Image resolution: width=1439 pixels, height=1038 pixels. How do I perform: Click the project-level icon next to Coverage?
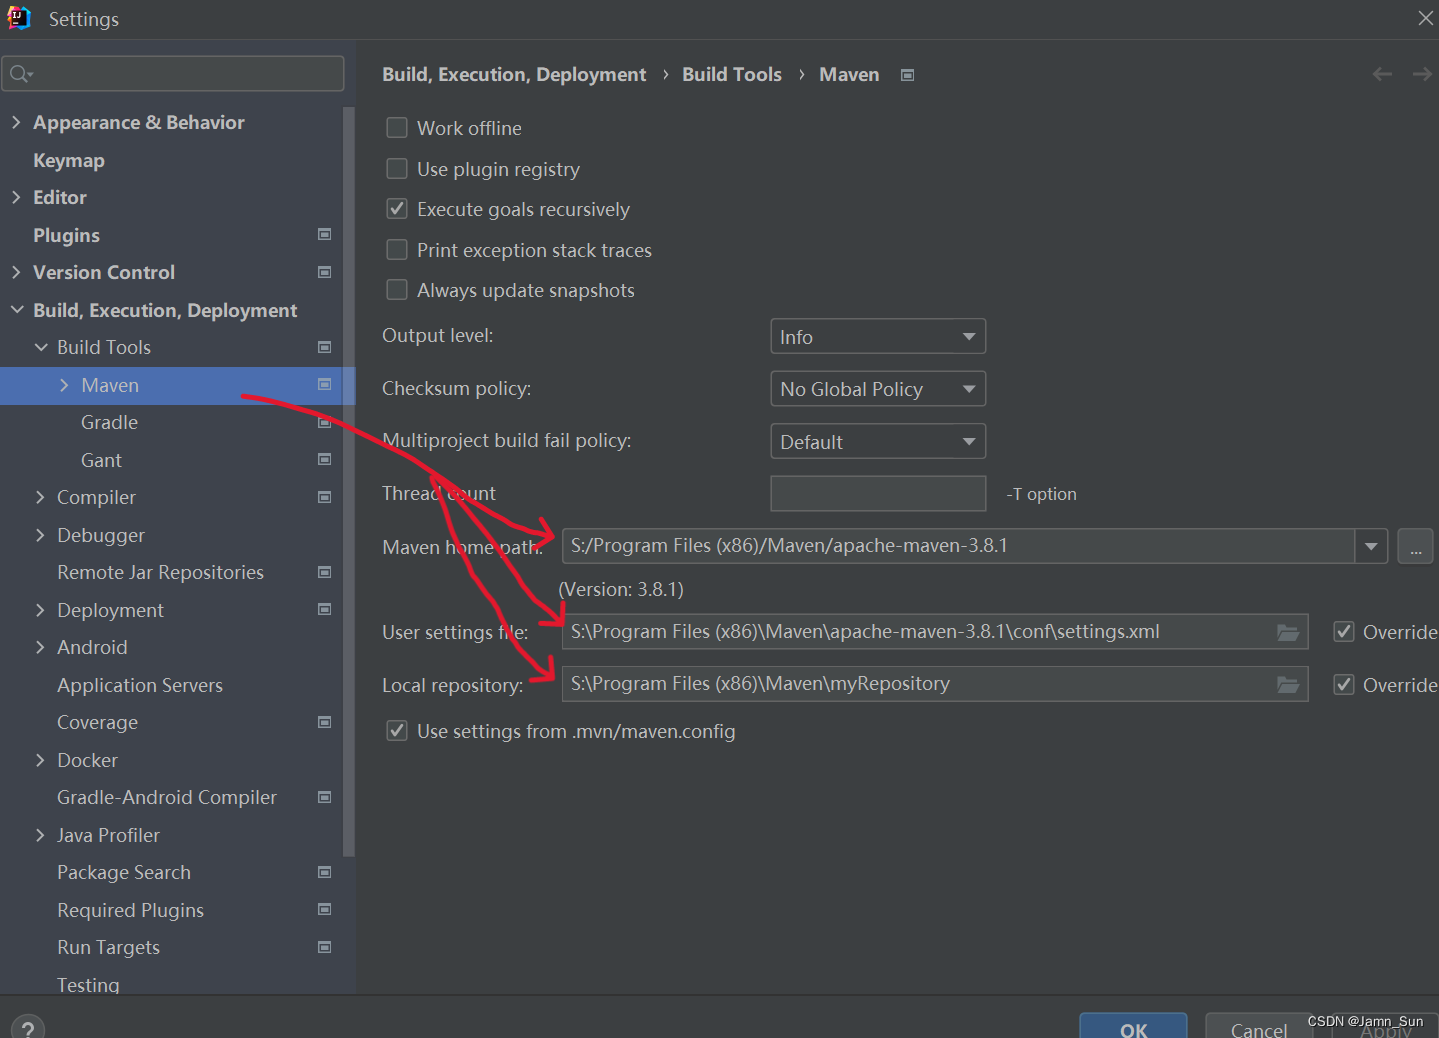point(324,722)
